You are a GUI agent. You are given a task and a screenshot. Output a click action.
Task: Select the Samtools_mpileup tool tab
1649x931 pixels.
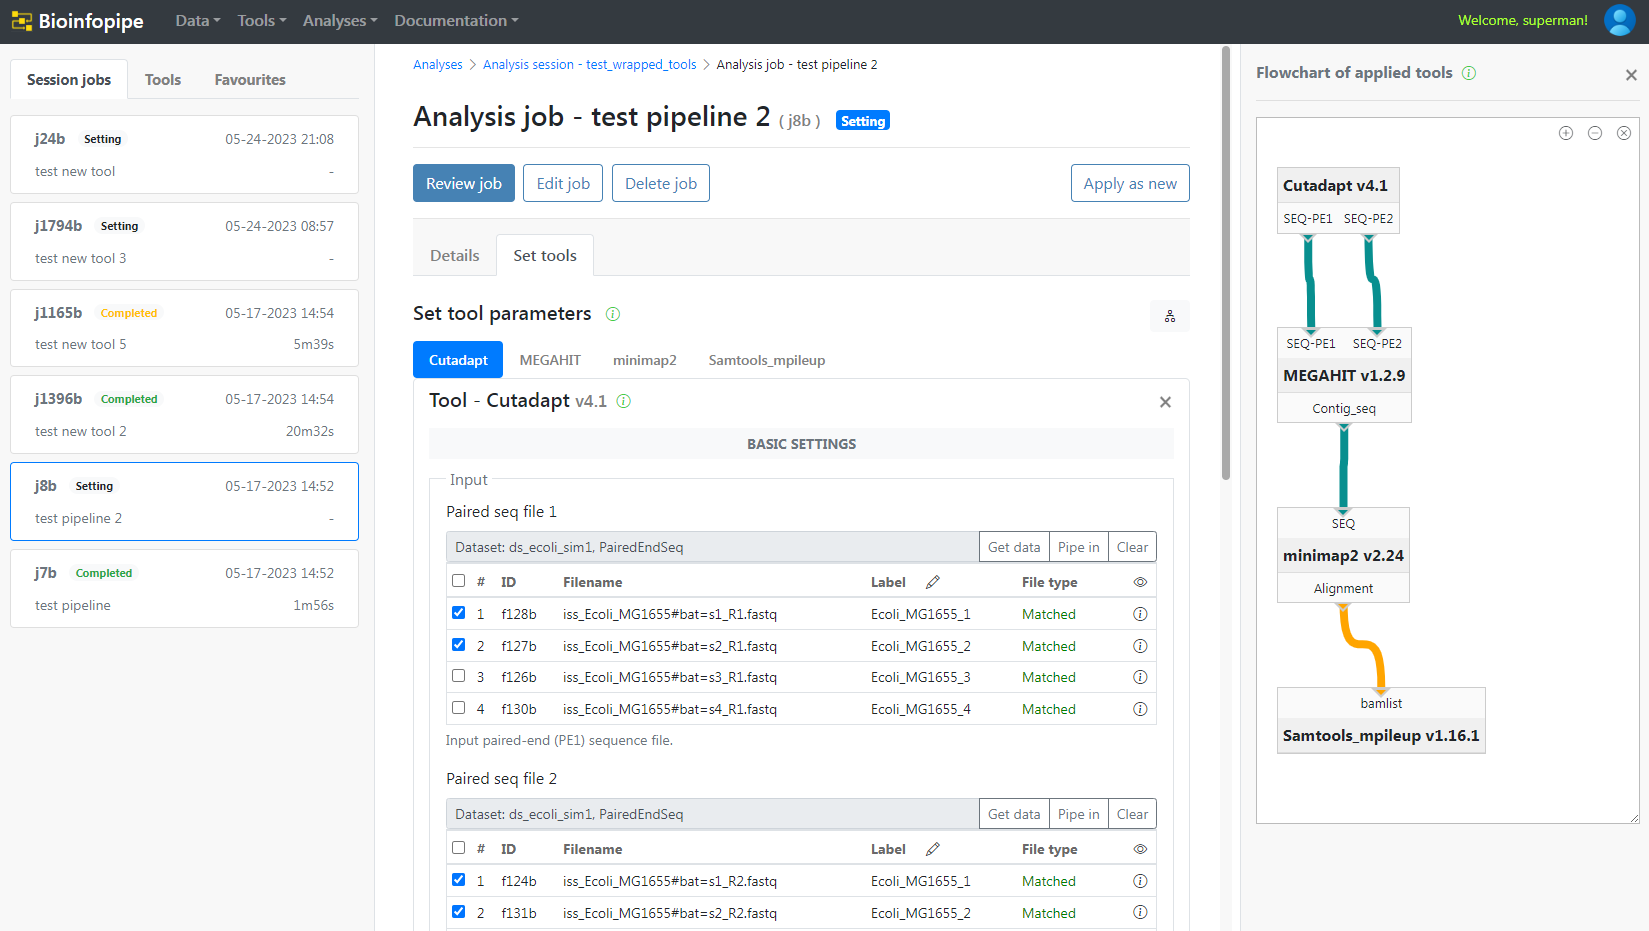click(767, 360)
